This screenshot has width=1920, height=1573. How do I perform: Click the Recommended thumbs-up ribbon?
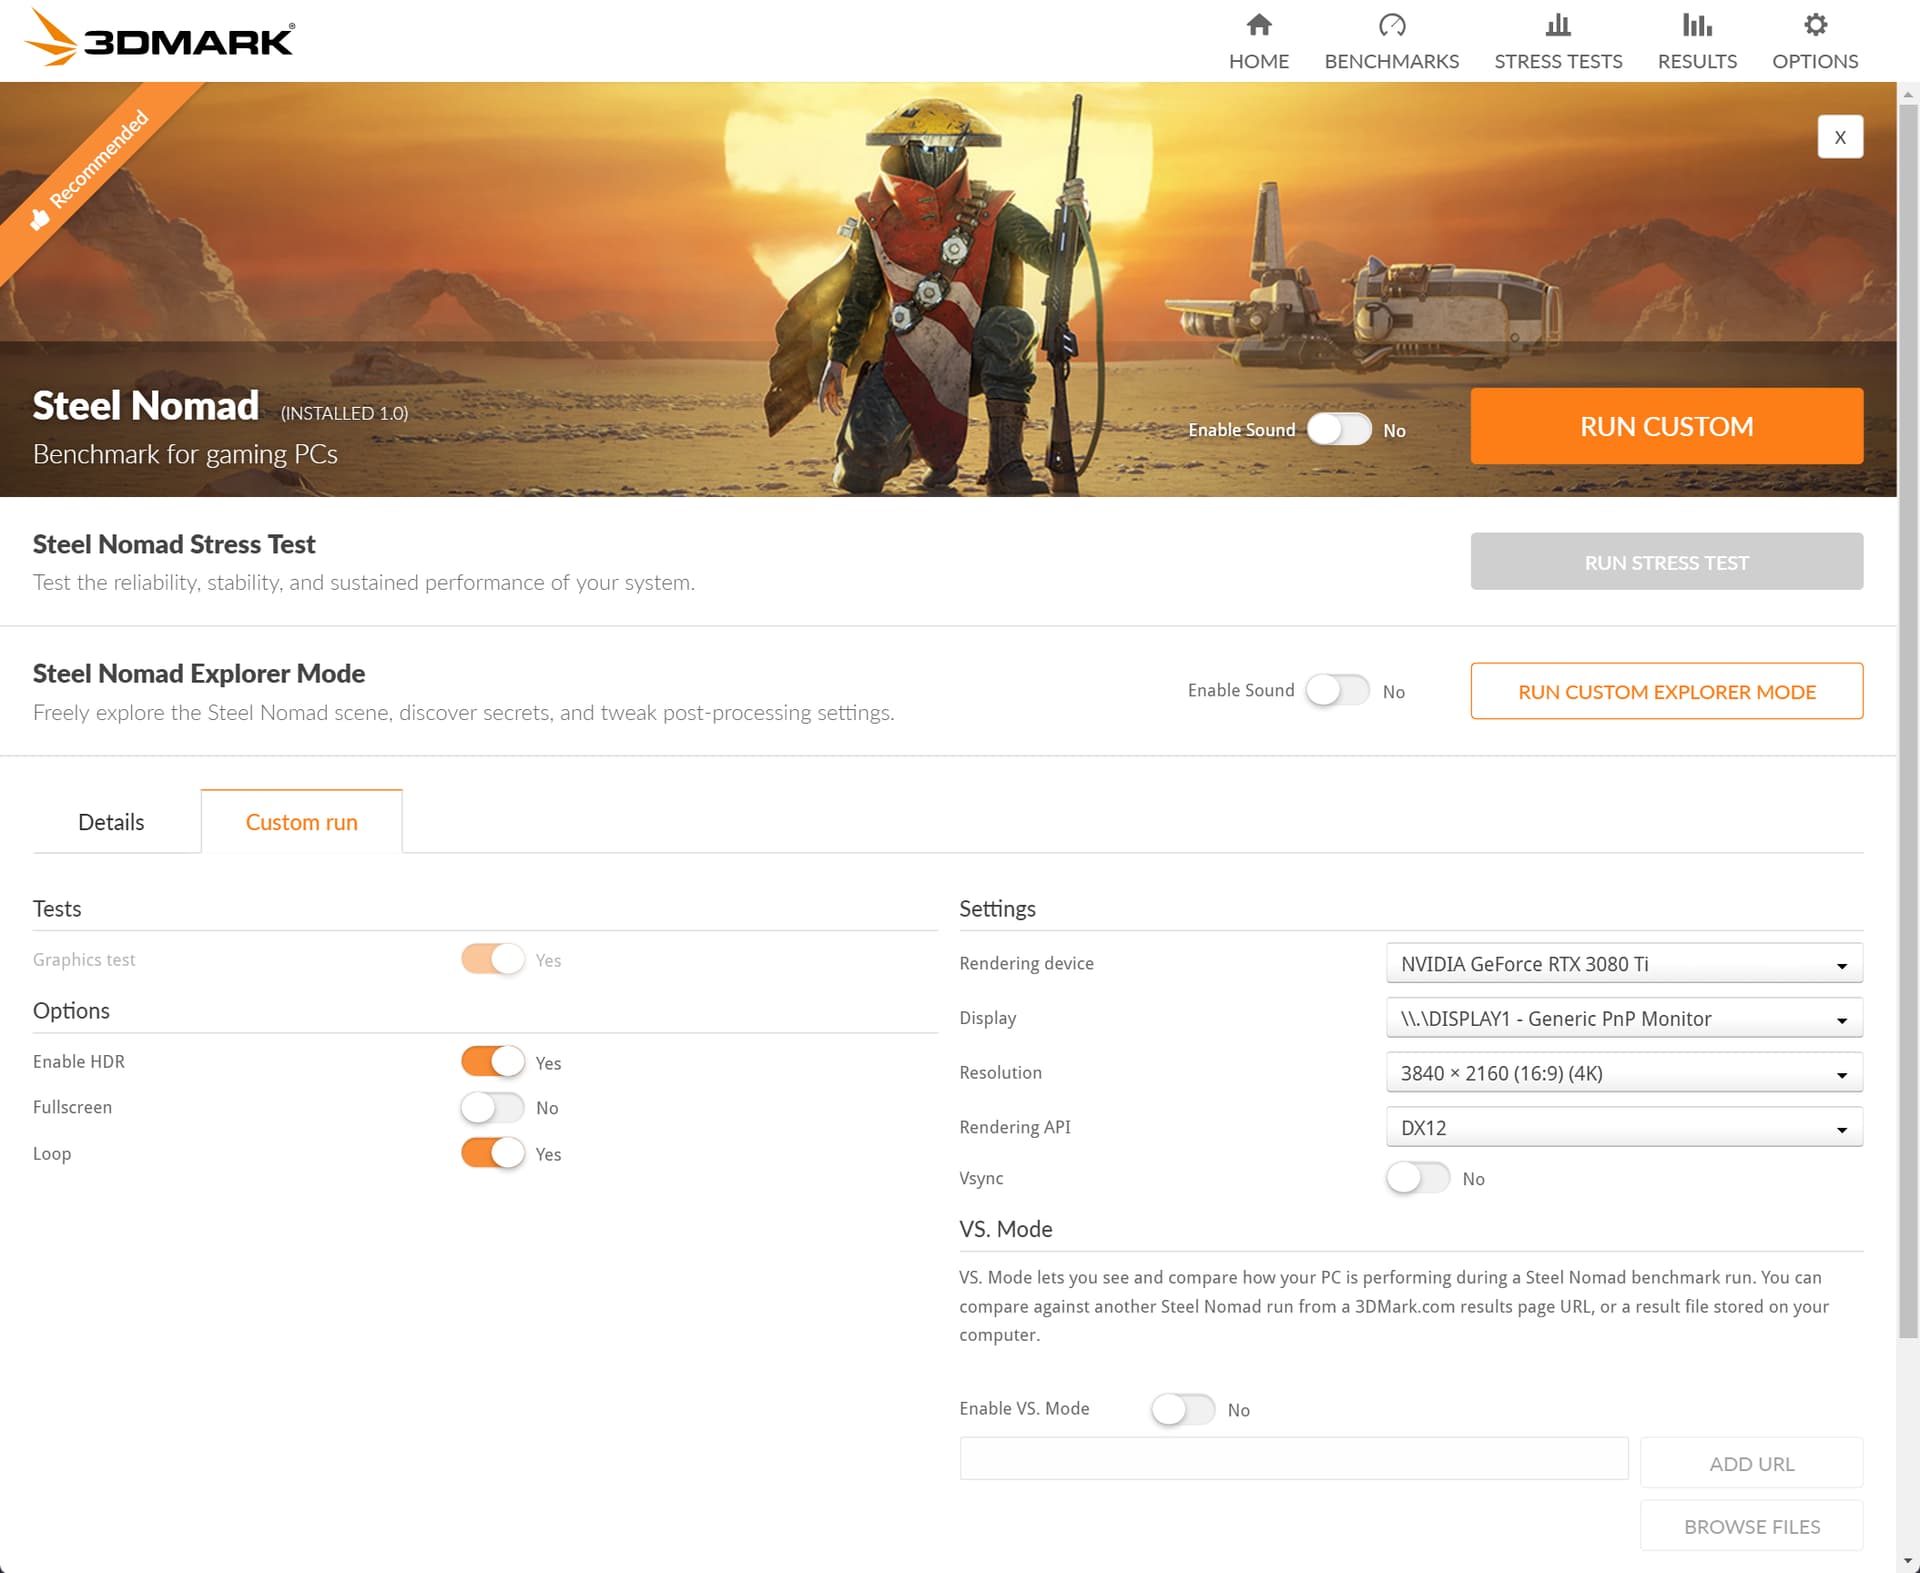(x=90, y=170)
